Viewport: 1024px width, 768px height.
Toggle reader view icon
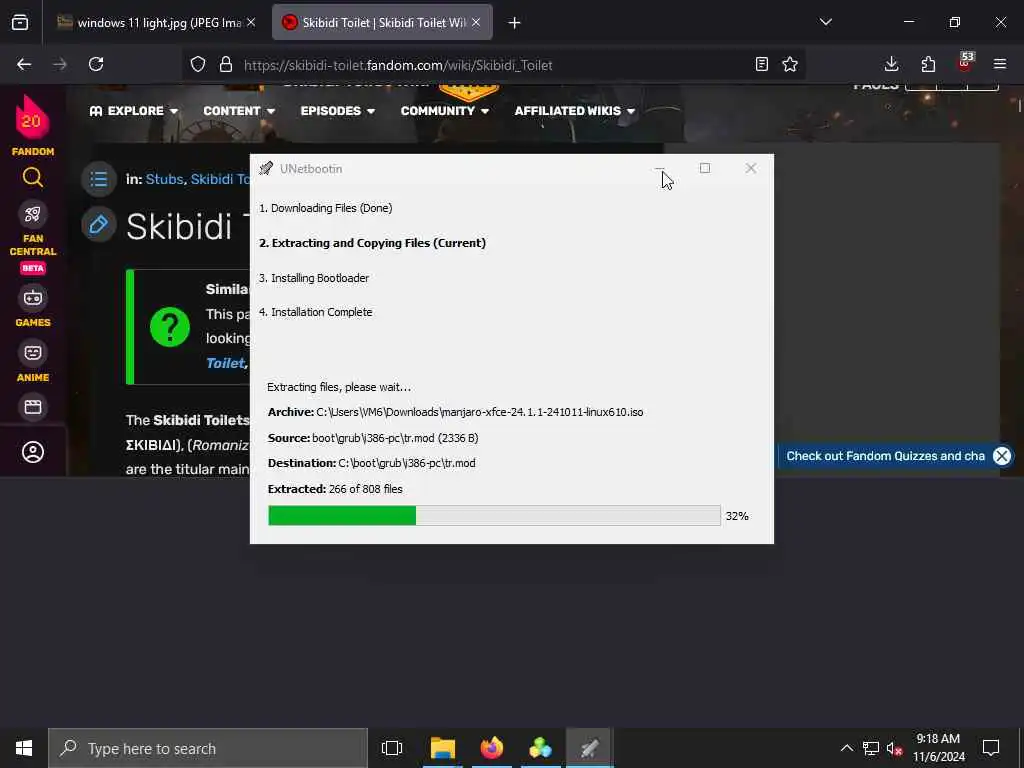click(x=761, y=64)
